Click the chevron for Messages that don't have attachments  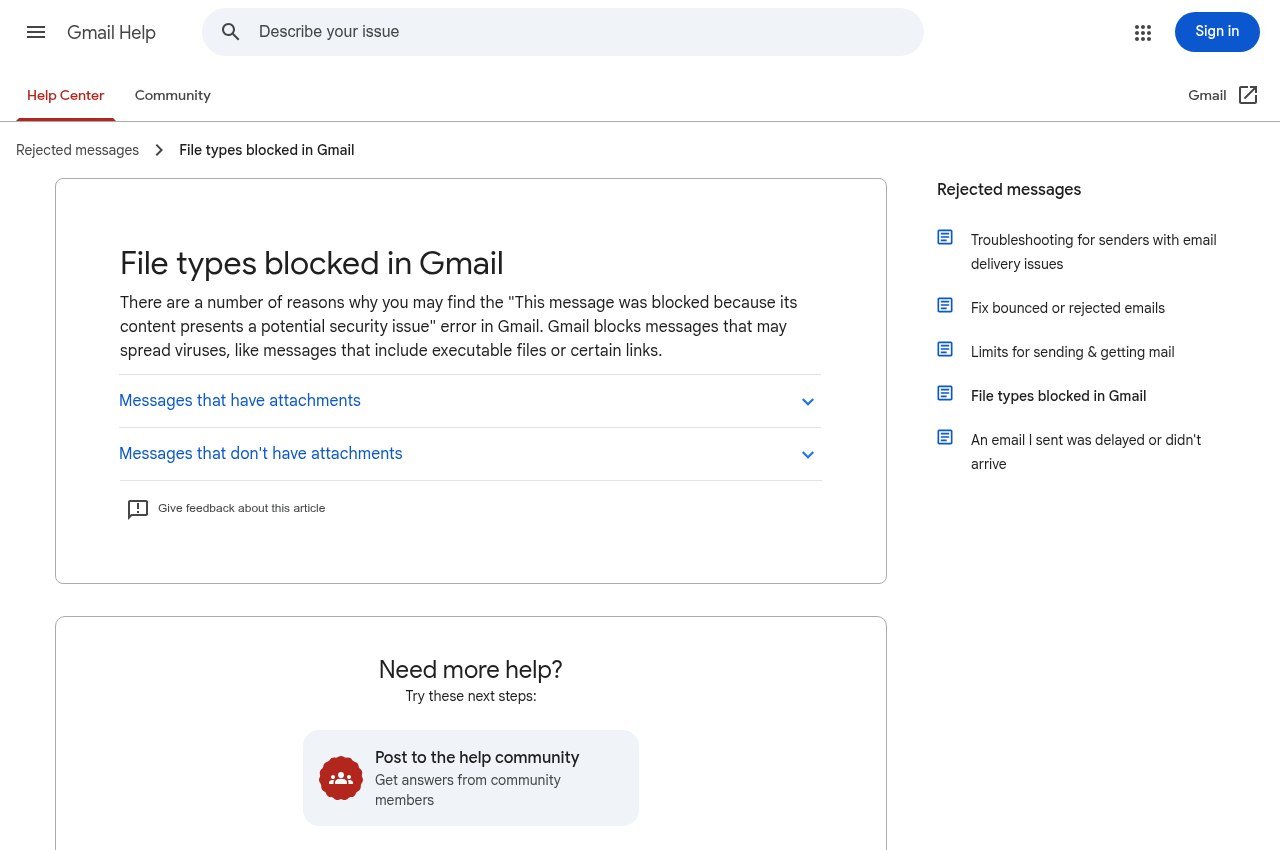pos(808,455)
